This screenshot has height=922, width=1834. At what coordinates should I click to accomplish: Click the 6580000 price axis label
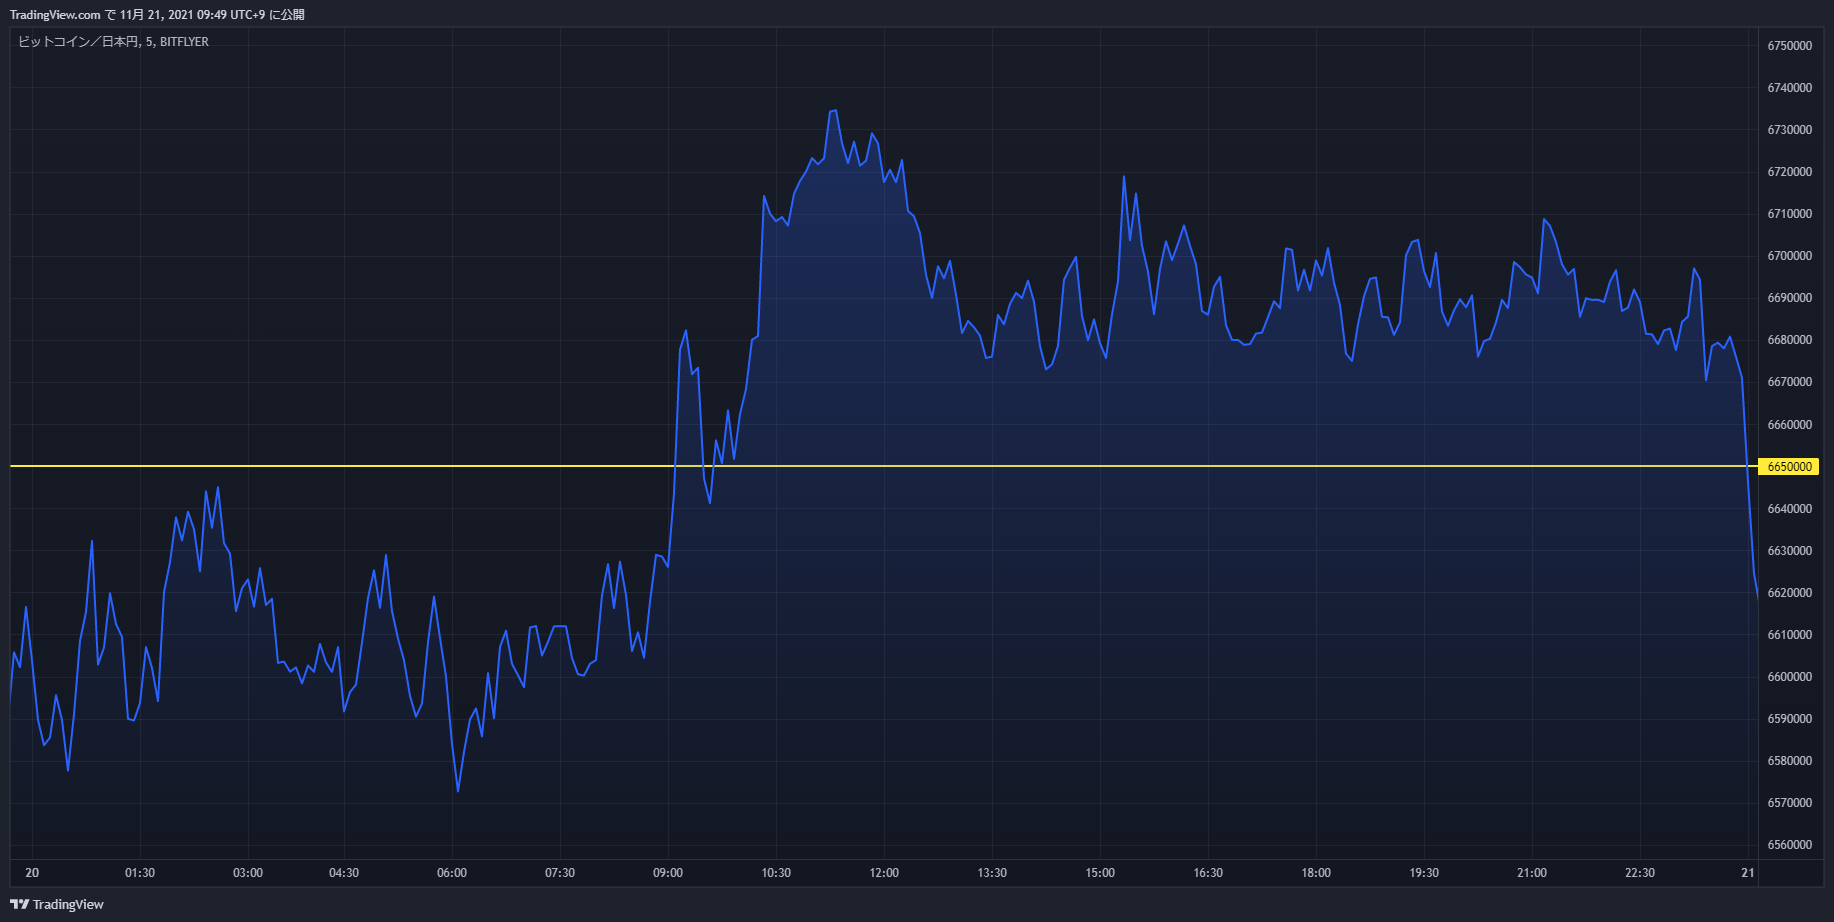click(1790, 761)
